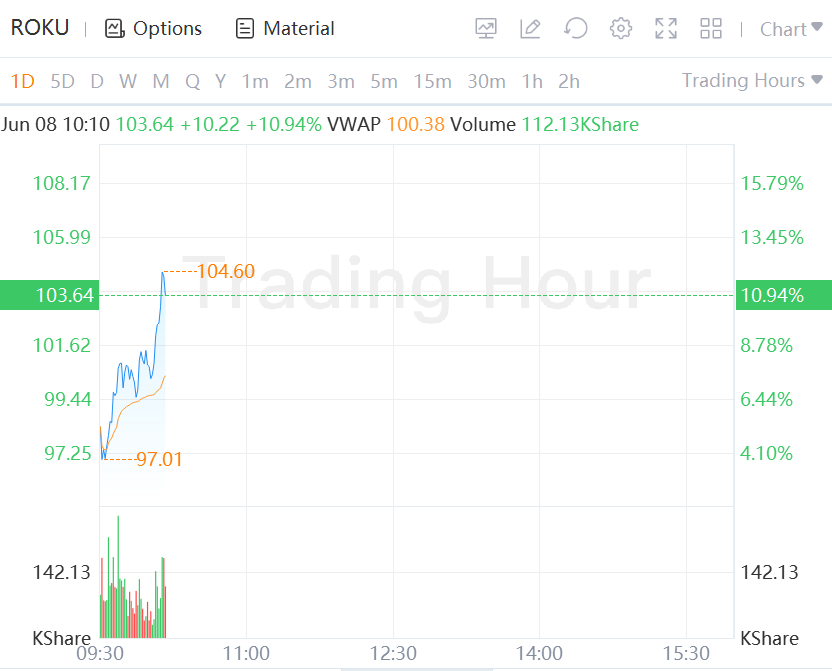Click the Options chart icon
This screenshot has height=671, width=832.
pyautogui.click(x=115, y=29)
